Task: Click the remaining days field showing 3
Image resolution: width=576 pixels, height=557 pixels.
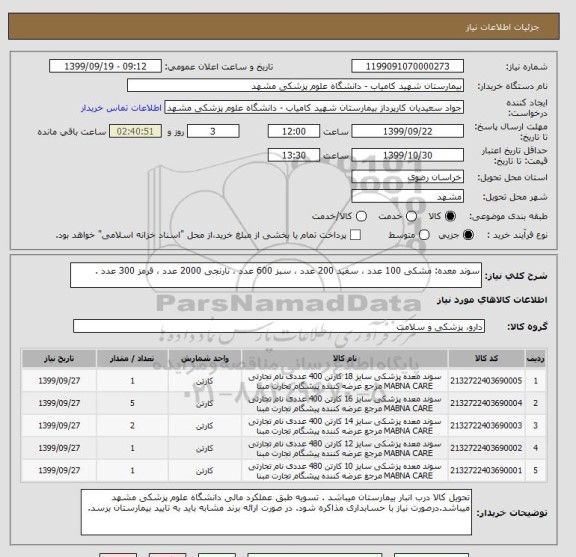Action: pyautogui.click(x=213, y=132)
